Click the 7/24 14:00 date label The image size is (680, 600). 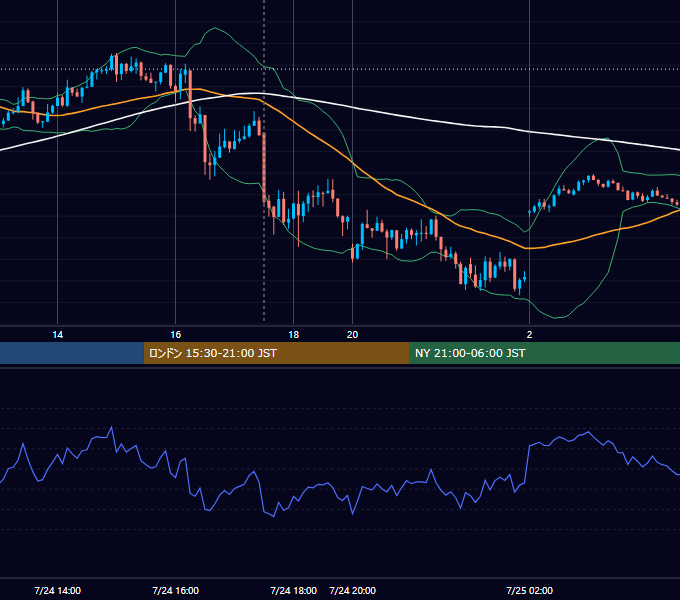pos(57,590)
